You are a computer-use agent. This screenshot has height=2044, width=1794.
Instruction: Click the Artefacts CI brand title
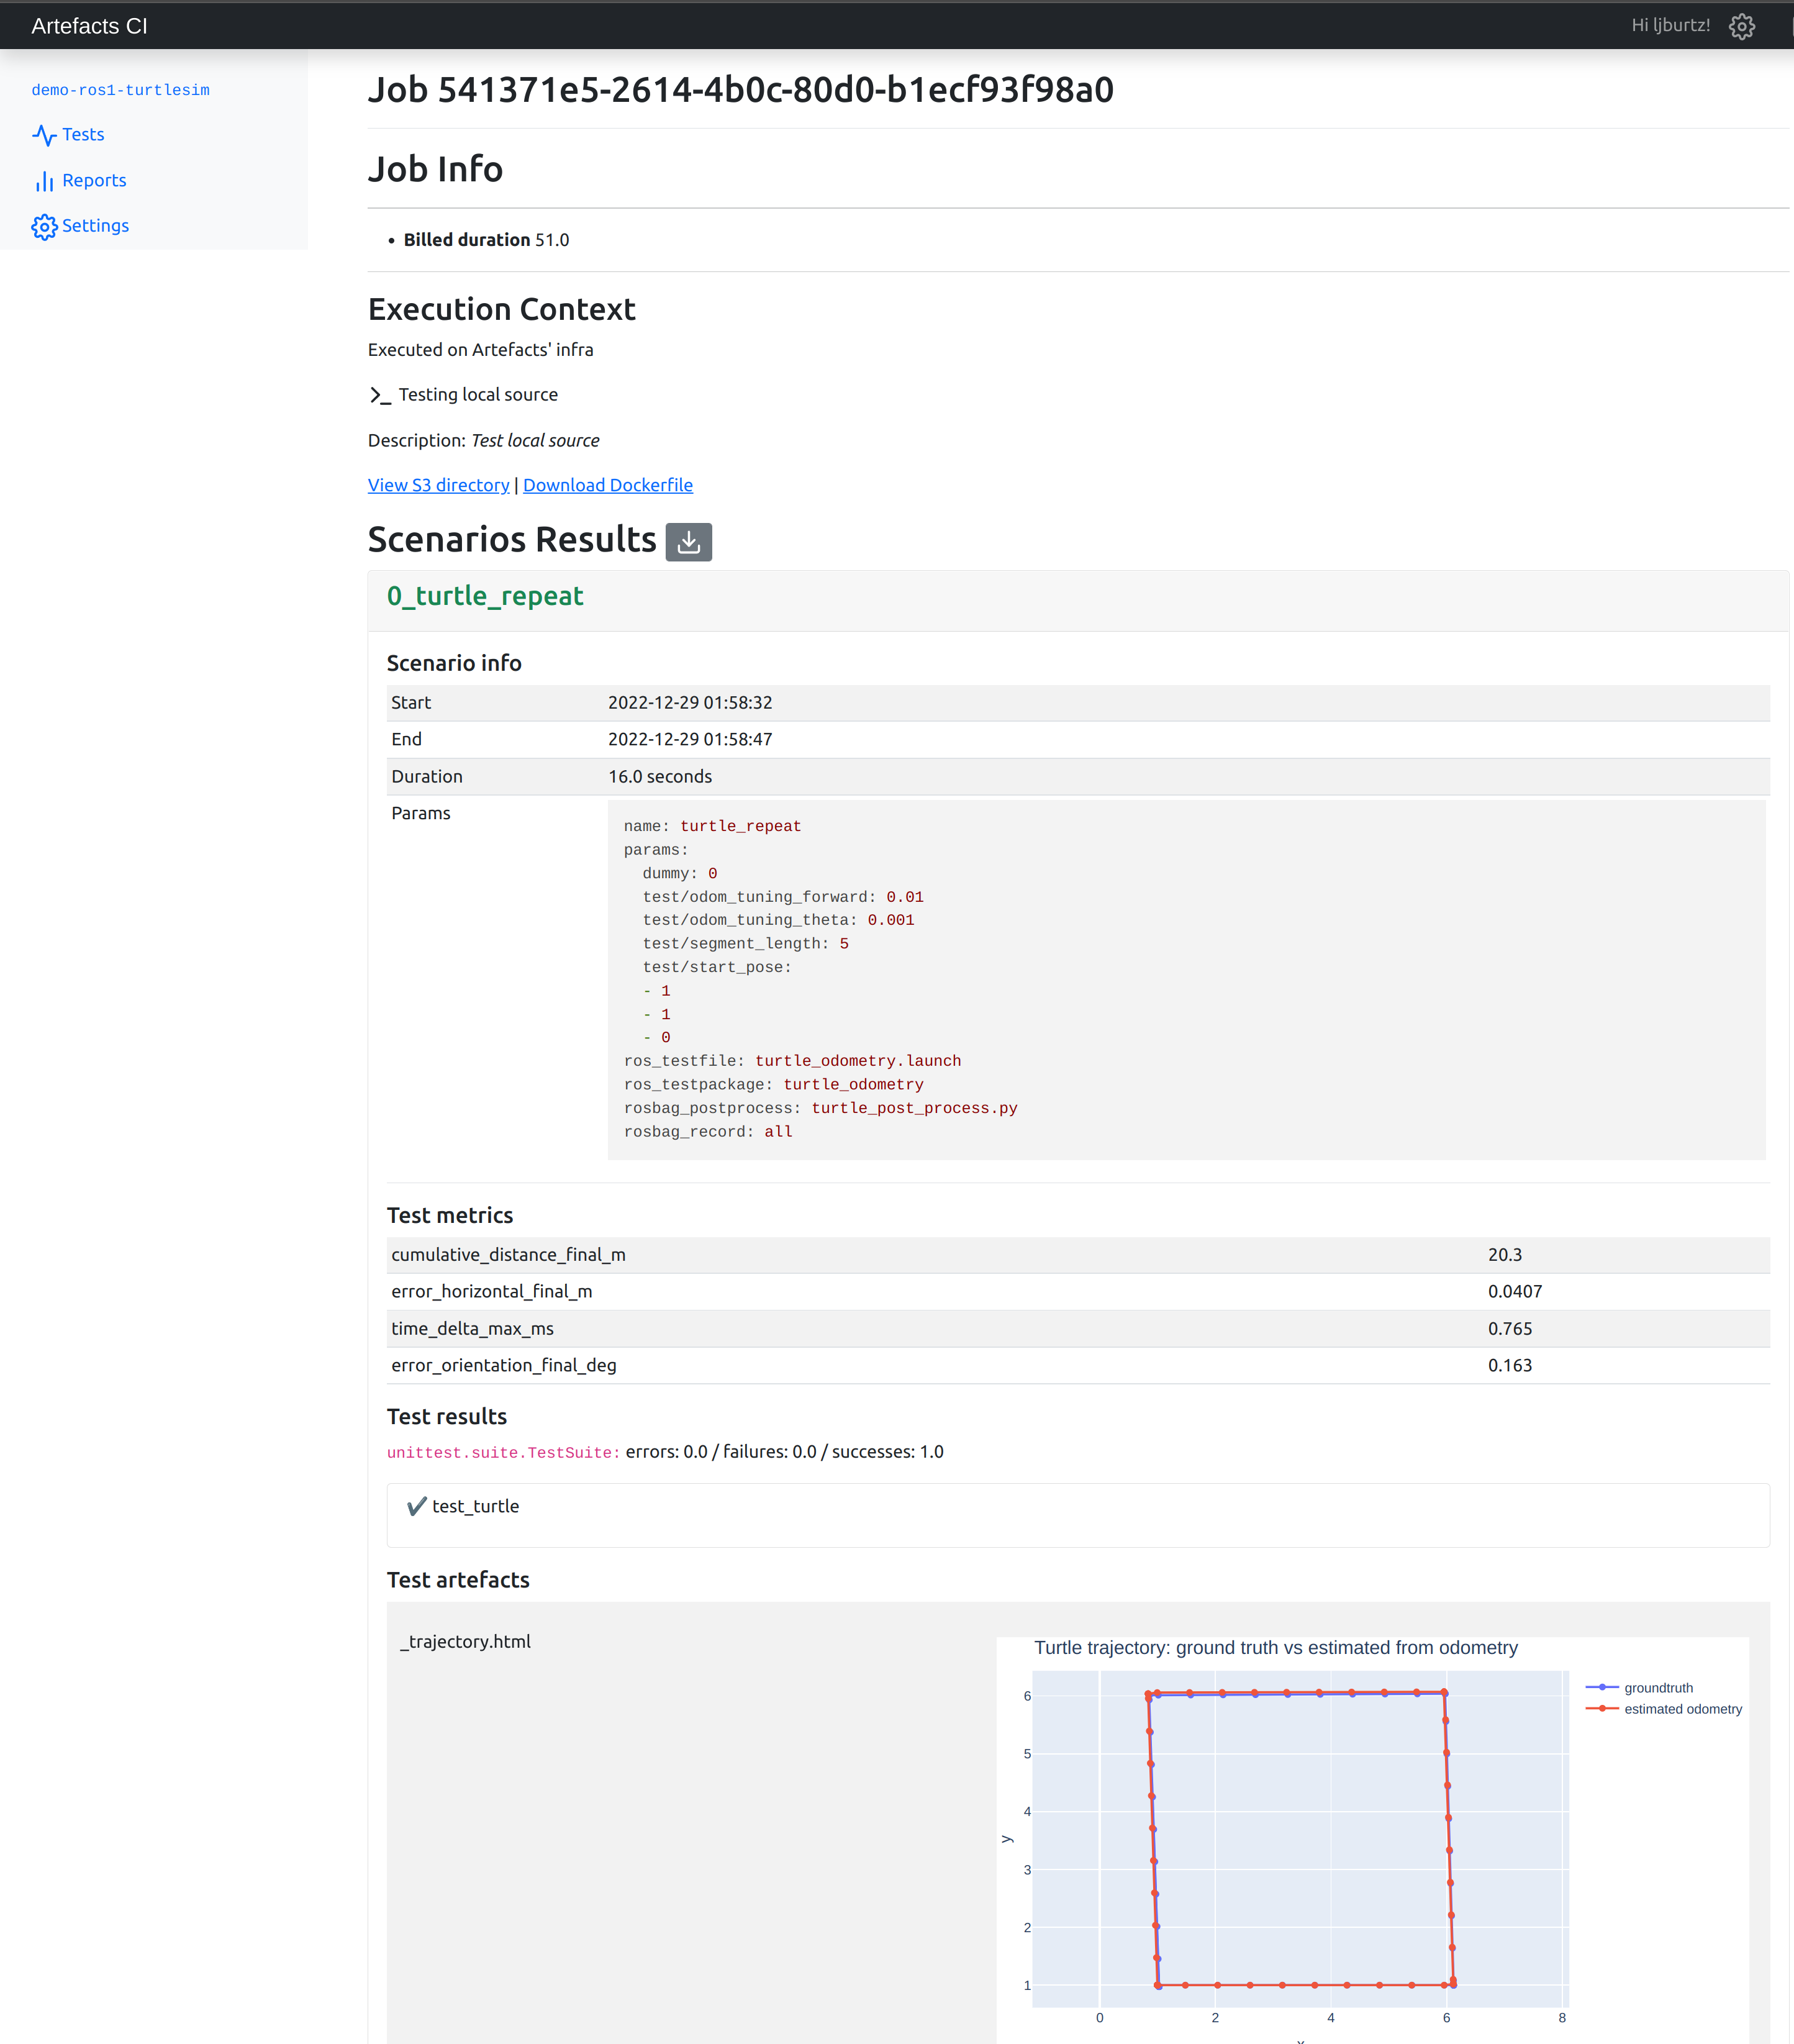pyautogui.click(x=90, y=26)
